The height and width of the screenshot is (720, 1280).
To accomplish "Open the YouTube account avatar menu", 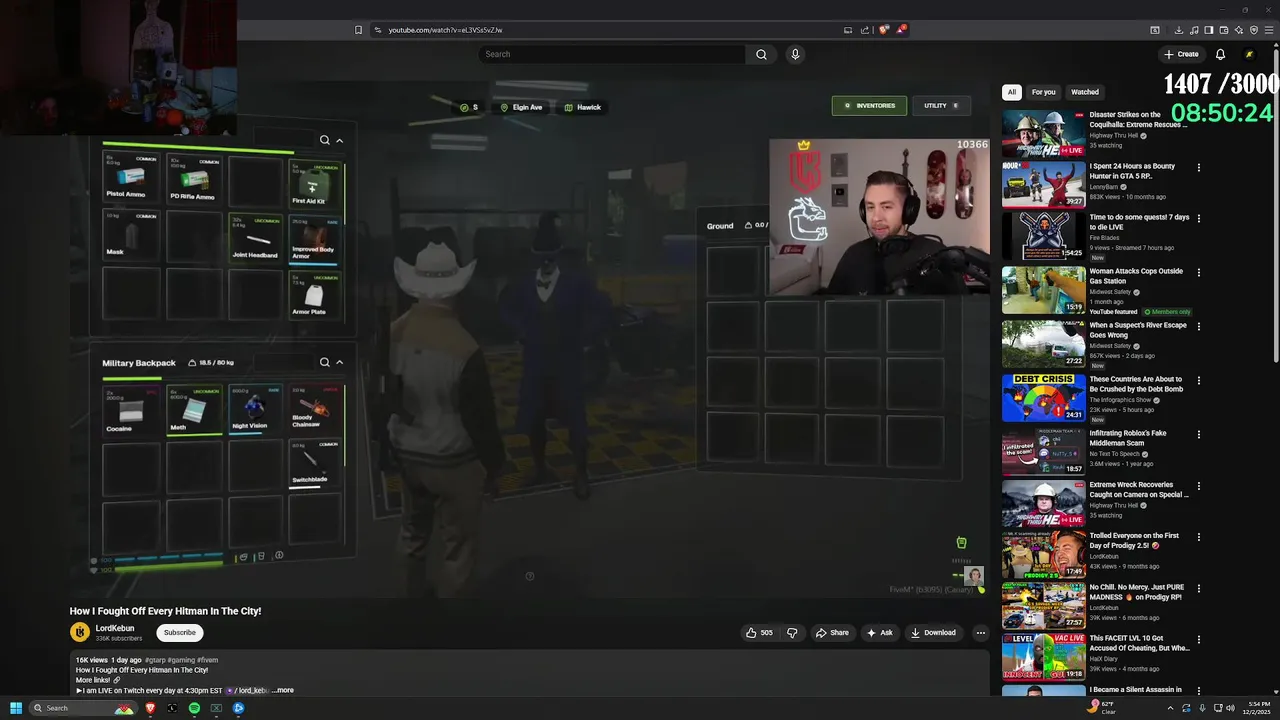I will point(1249,54).
